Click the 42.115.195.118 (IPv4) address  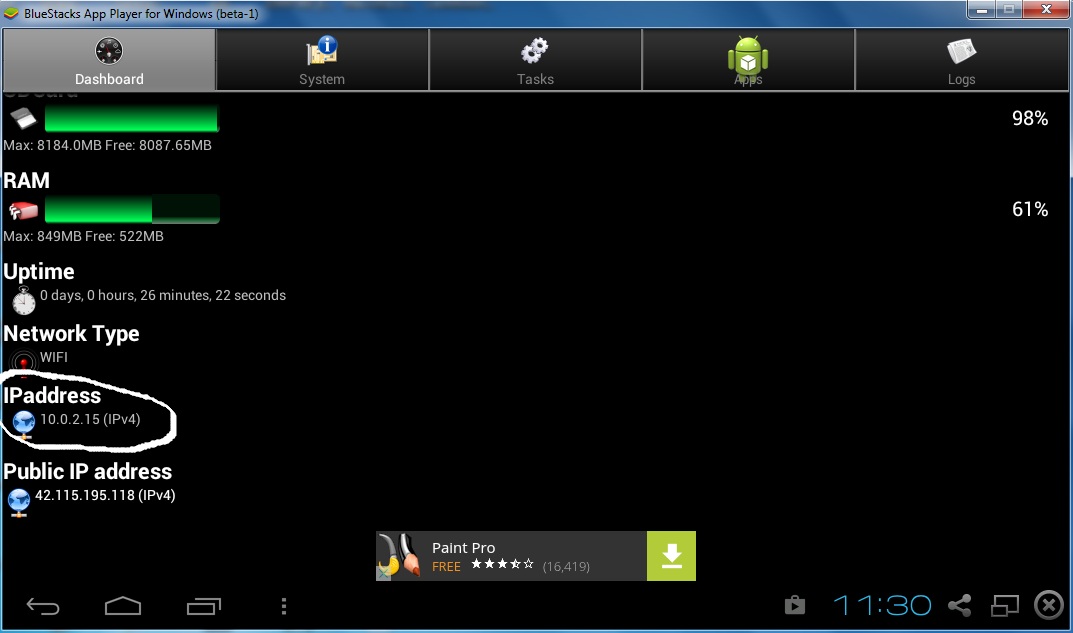coord(105,495)
